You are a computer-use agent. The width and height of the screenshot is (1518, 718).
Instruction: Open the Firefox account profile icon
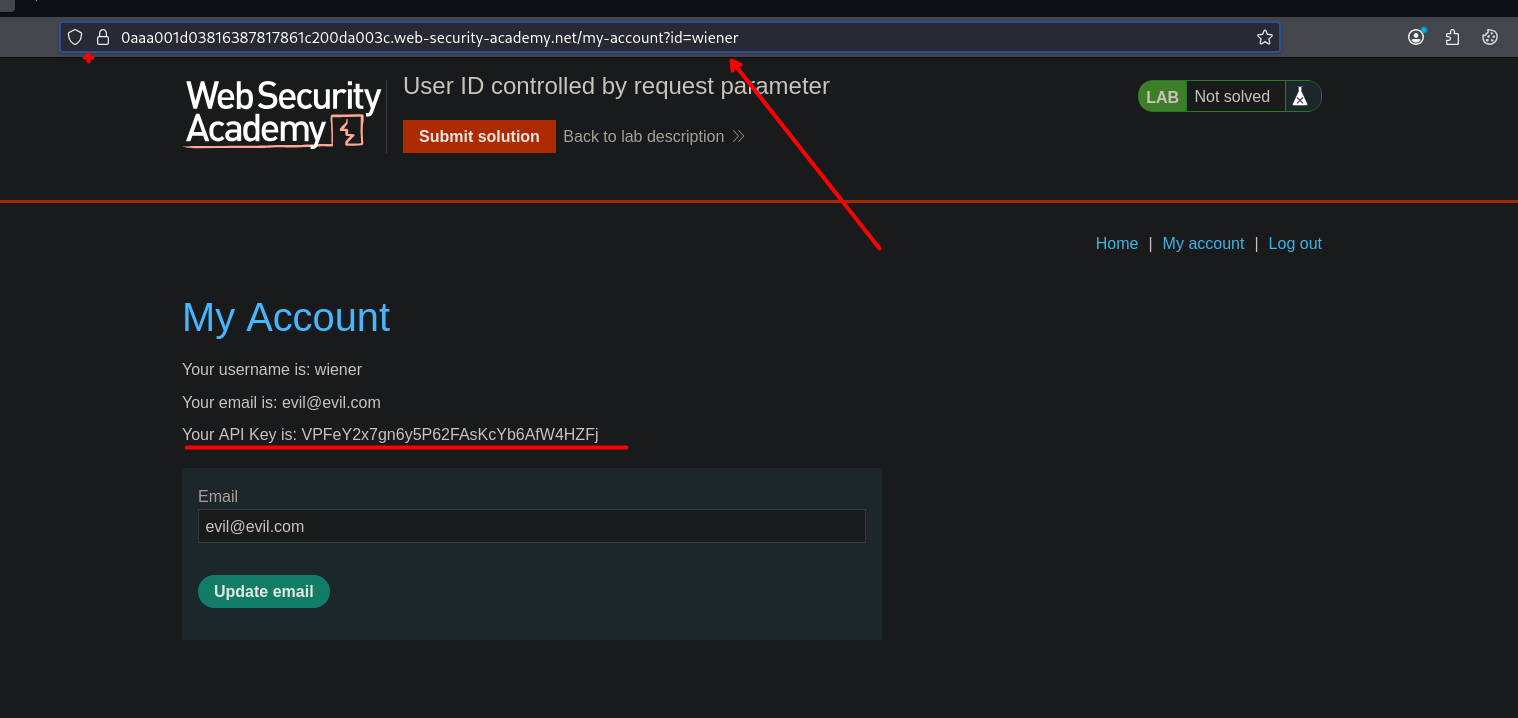pos(1416,37)
